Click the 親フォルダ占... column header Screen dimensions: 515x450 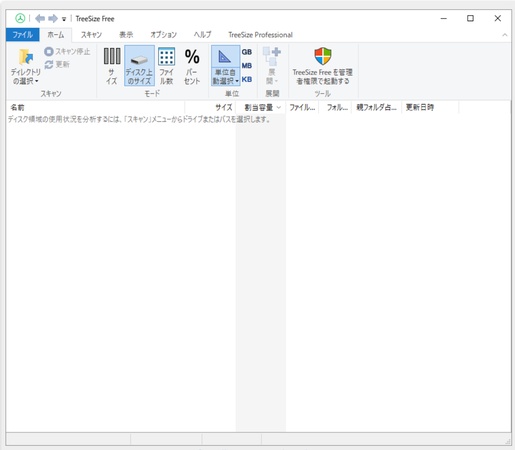click(x=377, y=107)
